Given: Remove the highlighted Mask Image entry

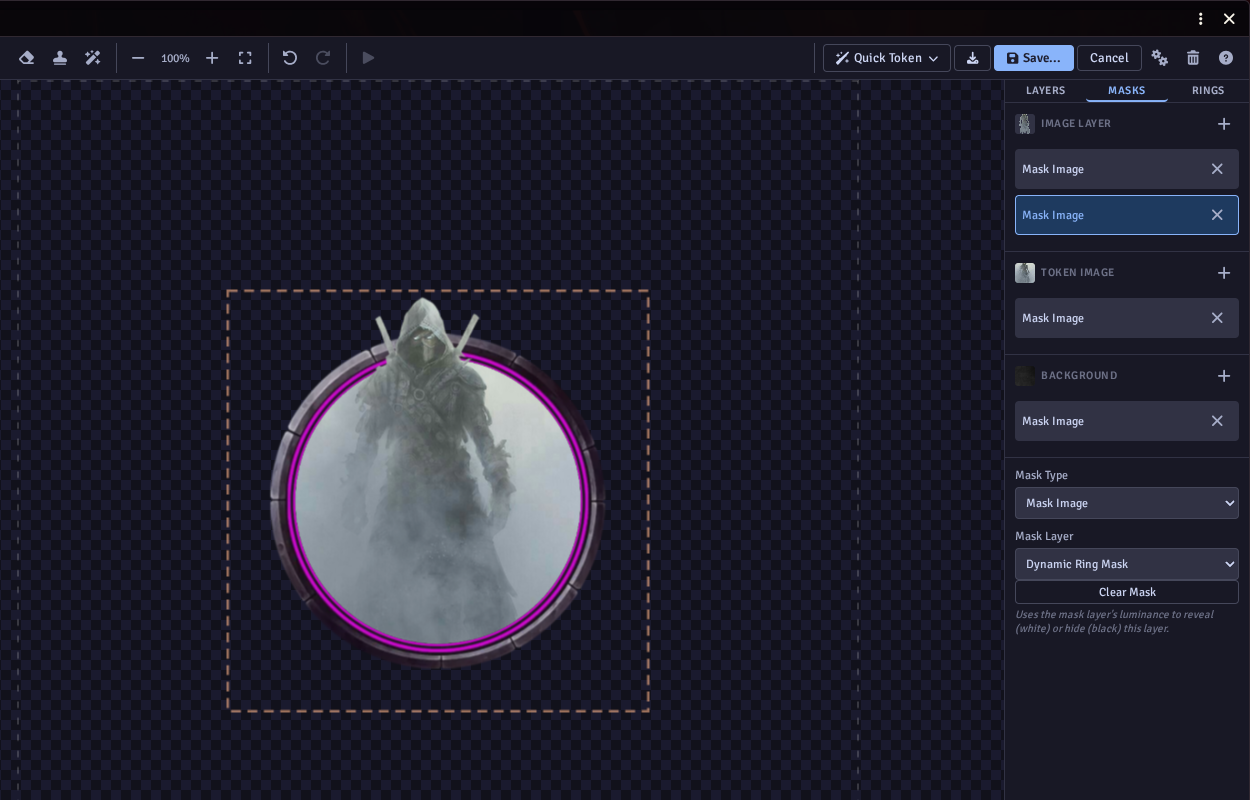Looking at the screenshot, I should pyautogui.click(x=1217, y=215).
